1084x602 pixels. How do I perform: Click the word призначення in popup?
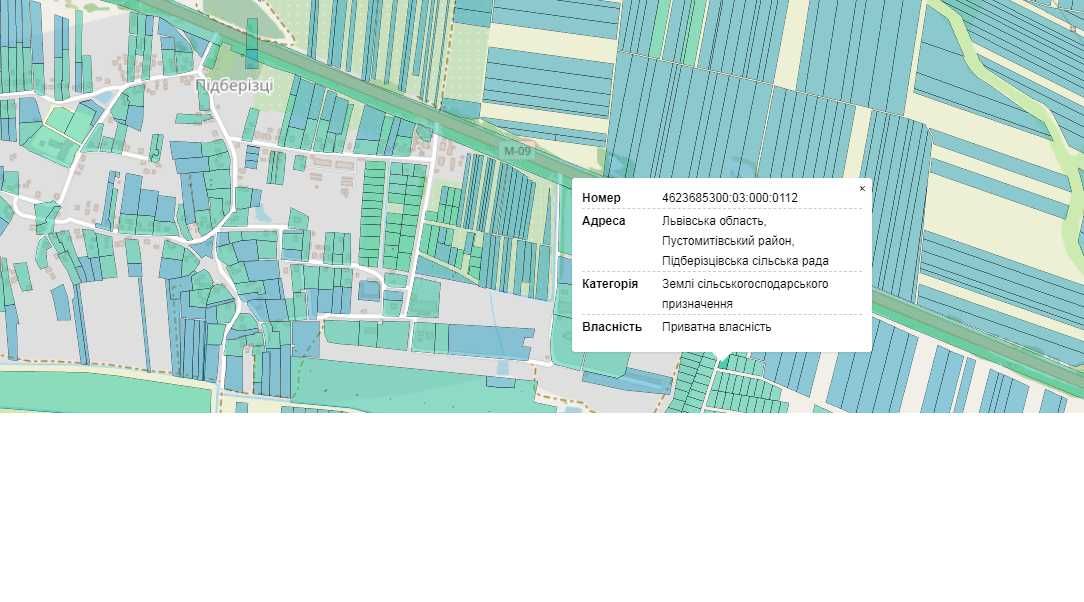697,304
